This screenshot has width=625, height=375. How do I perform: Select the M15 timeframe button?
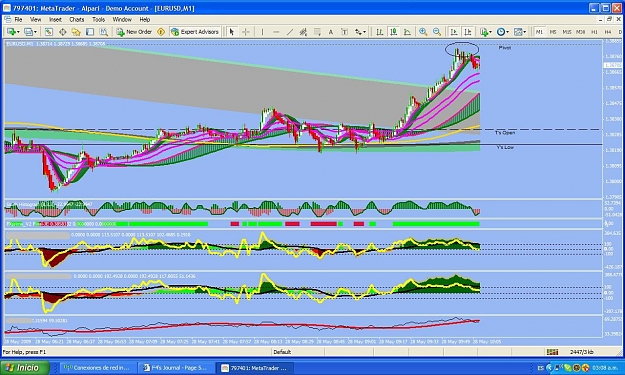pos(567,32)
